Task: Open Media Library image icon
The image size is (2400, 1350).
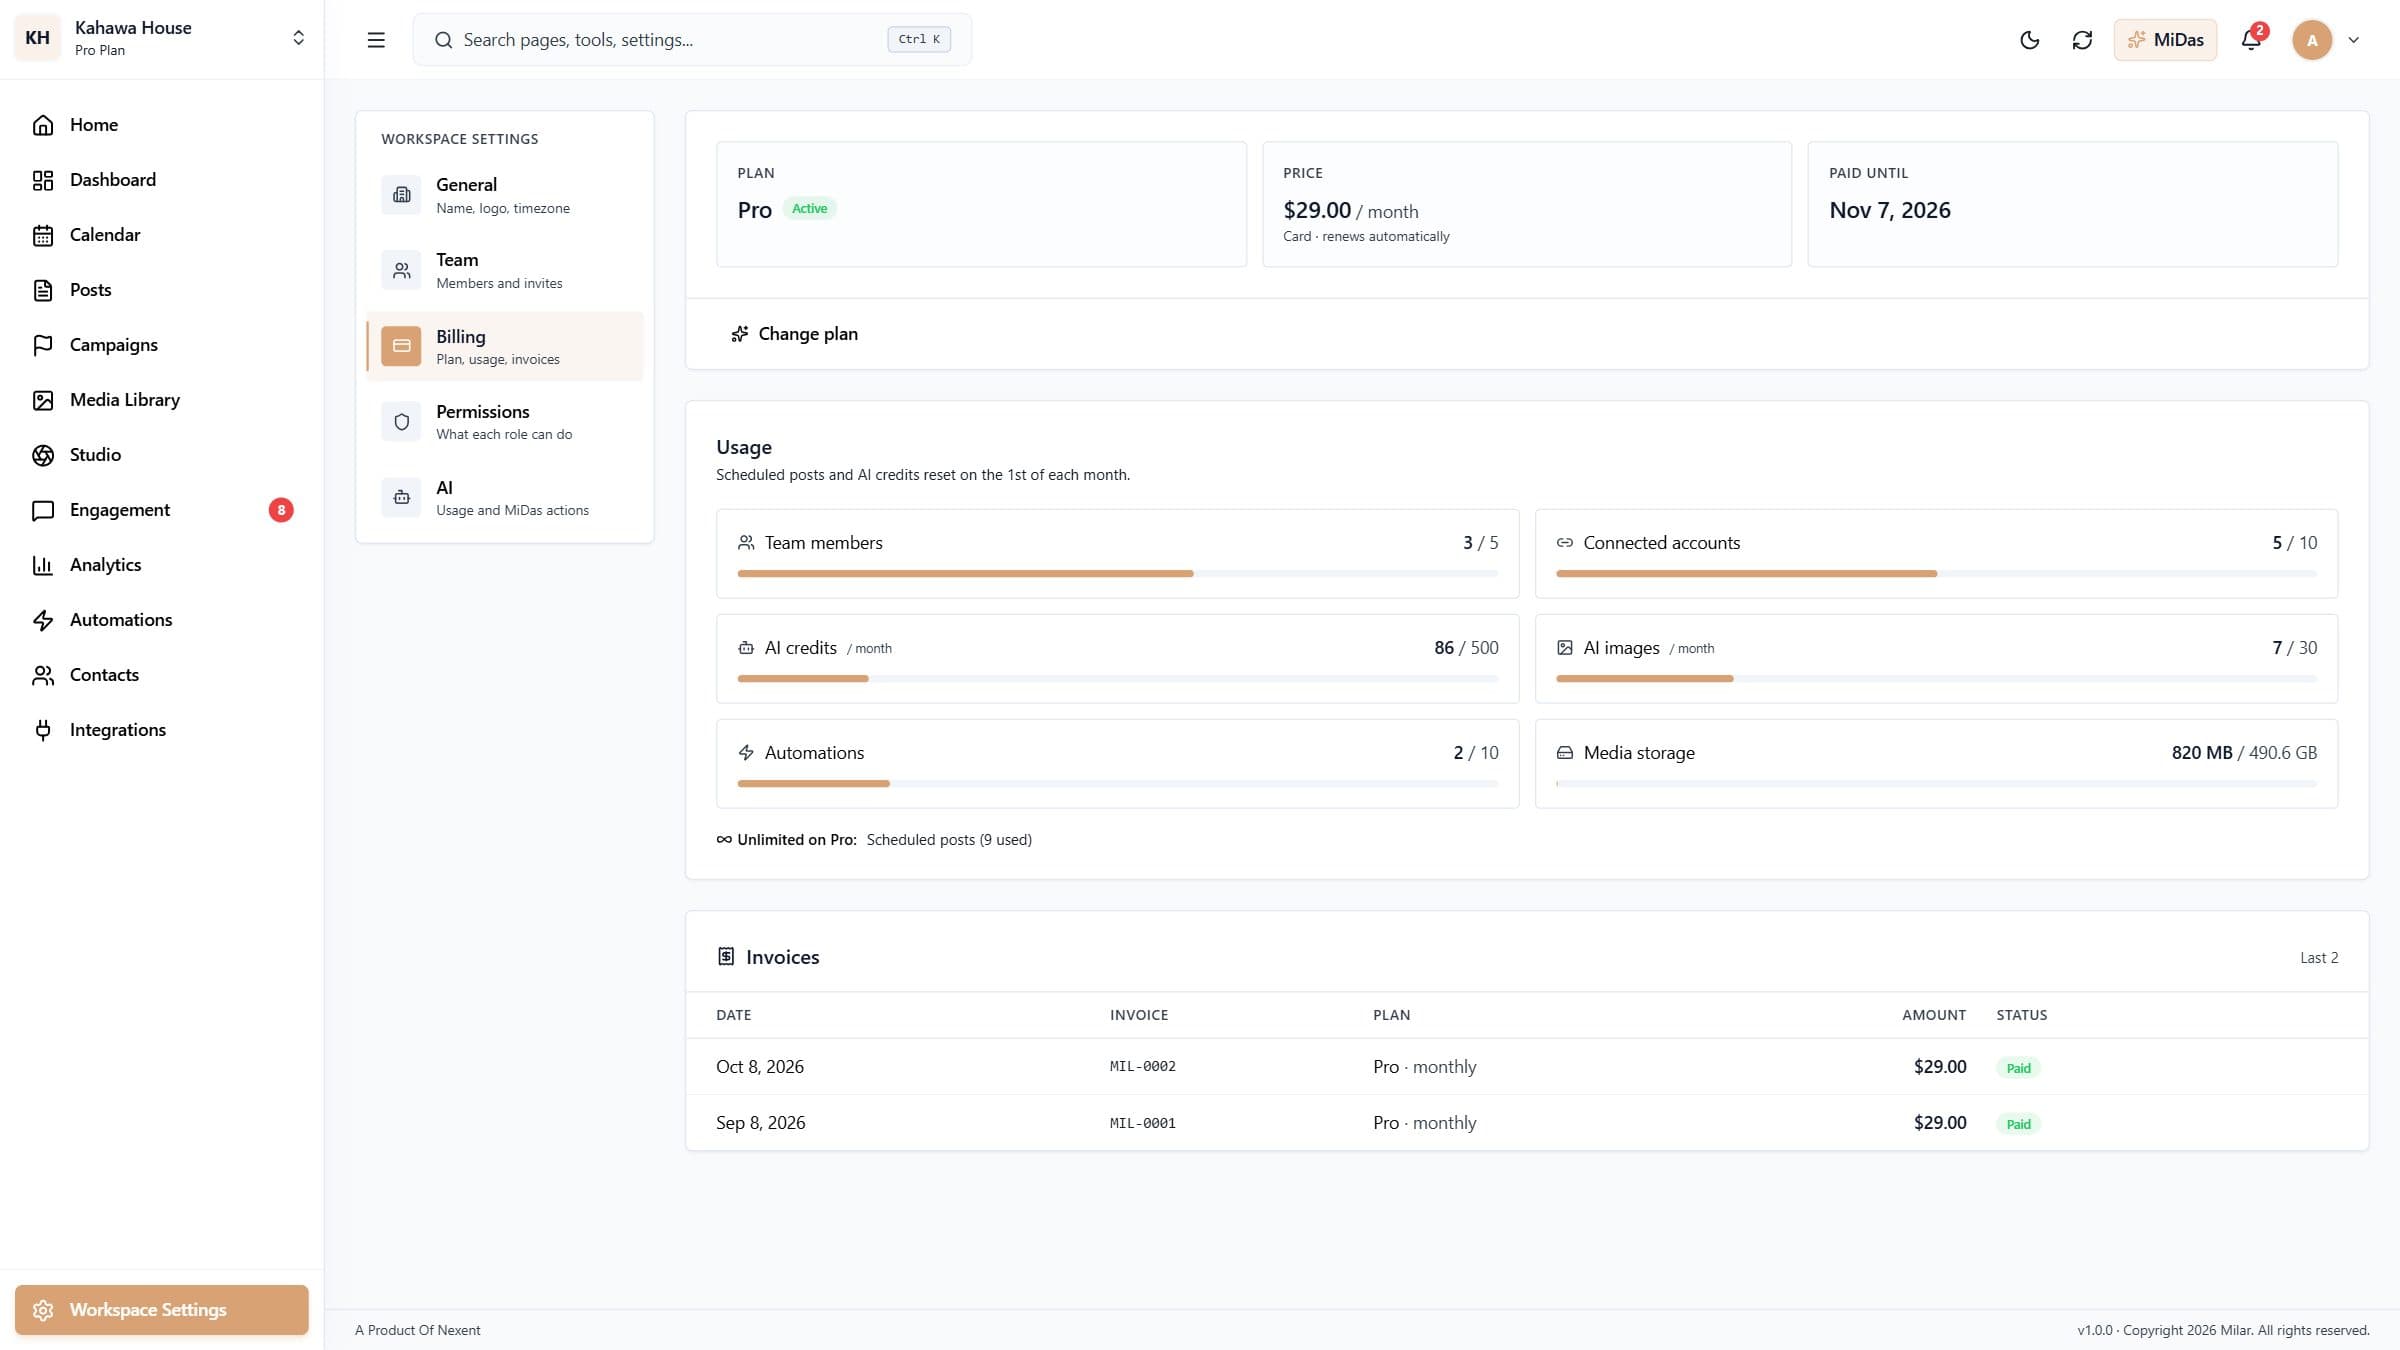Action: [x=43, y=400]
